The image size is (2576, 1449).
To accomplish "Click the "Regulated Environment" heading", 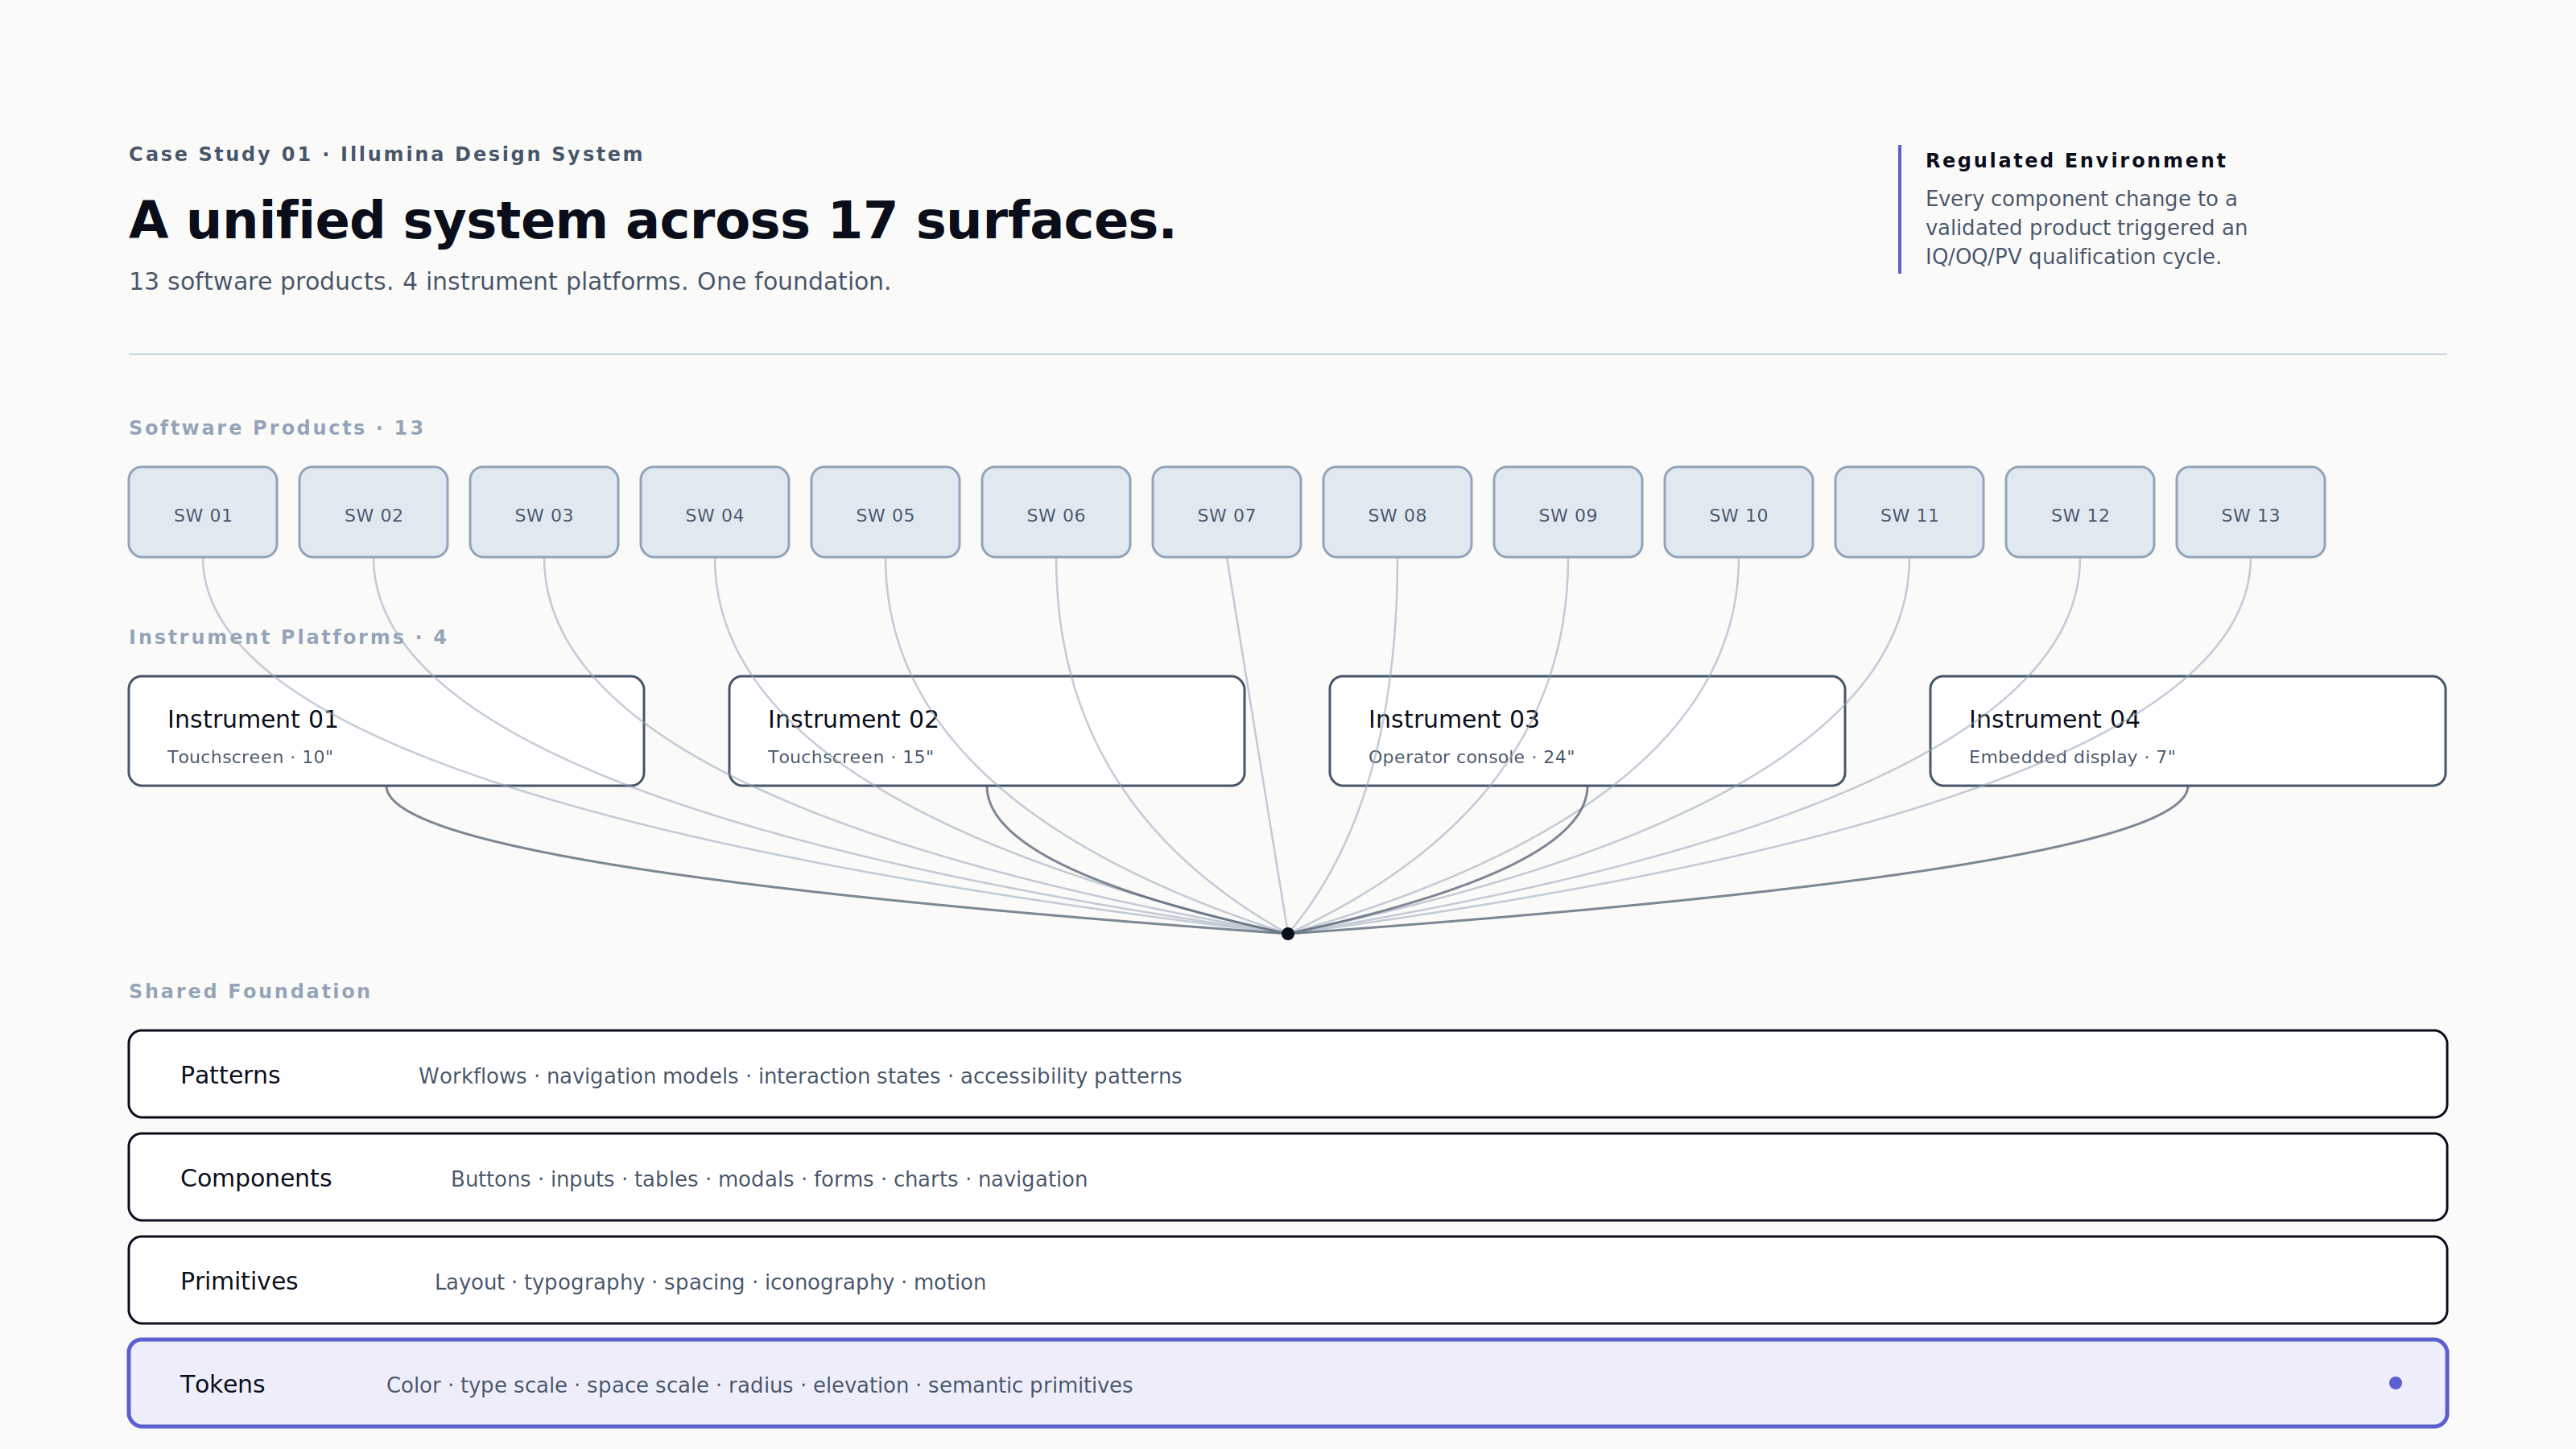I will pyautogui.click(x=2076, y=160).
